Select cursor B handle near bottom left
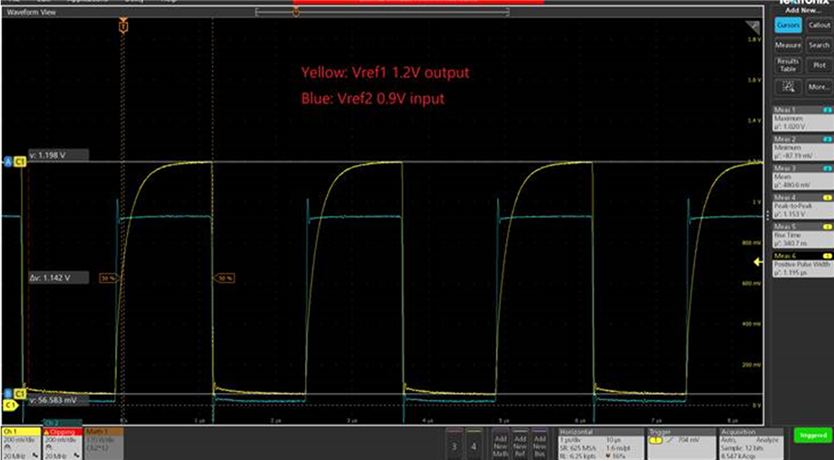The width and height of the screenshot is (834, 460). click(8, 394)
